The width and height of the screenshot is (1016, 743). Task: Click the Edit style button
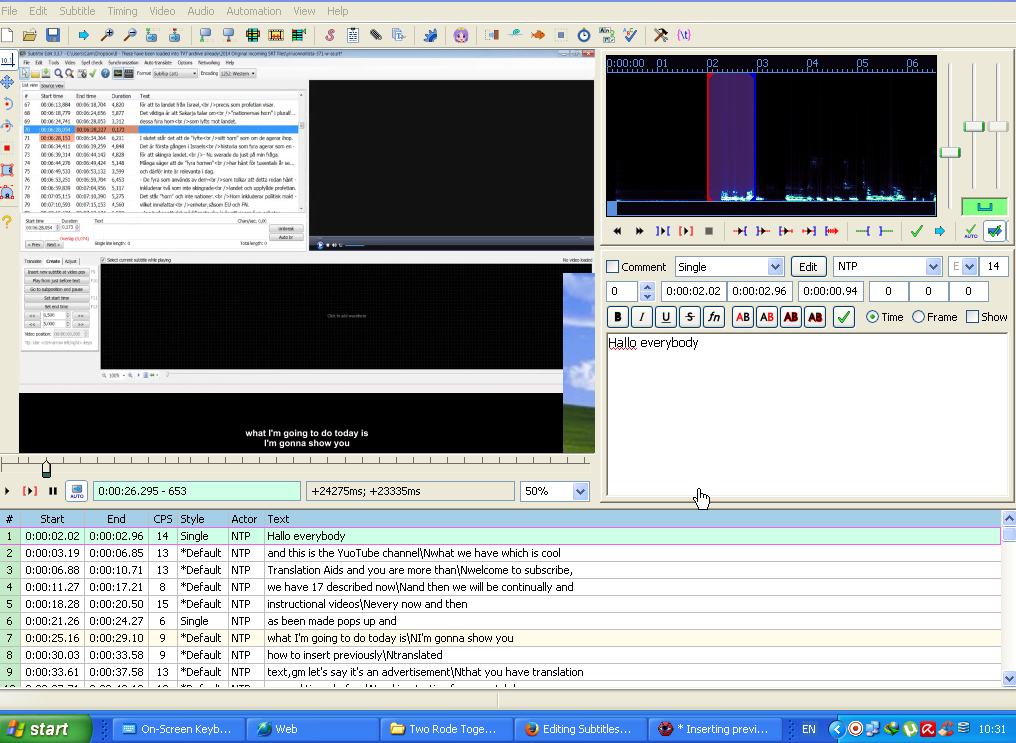(x=808, y=267)
